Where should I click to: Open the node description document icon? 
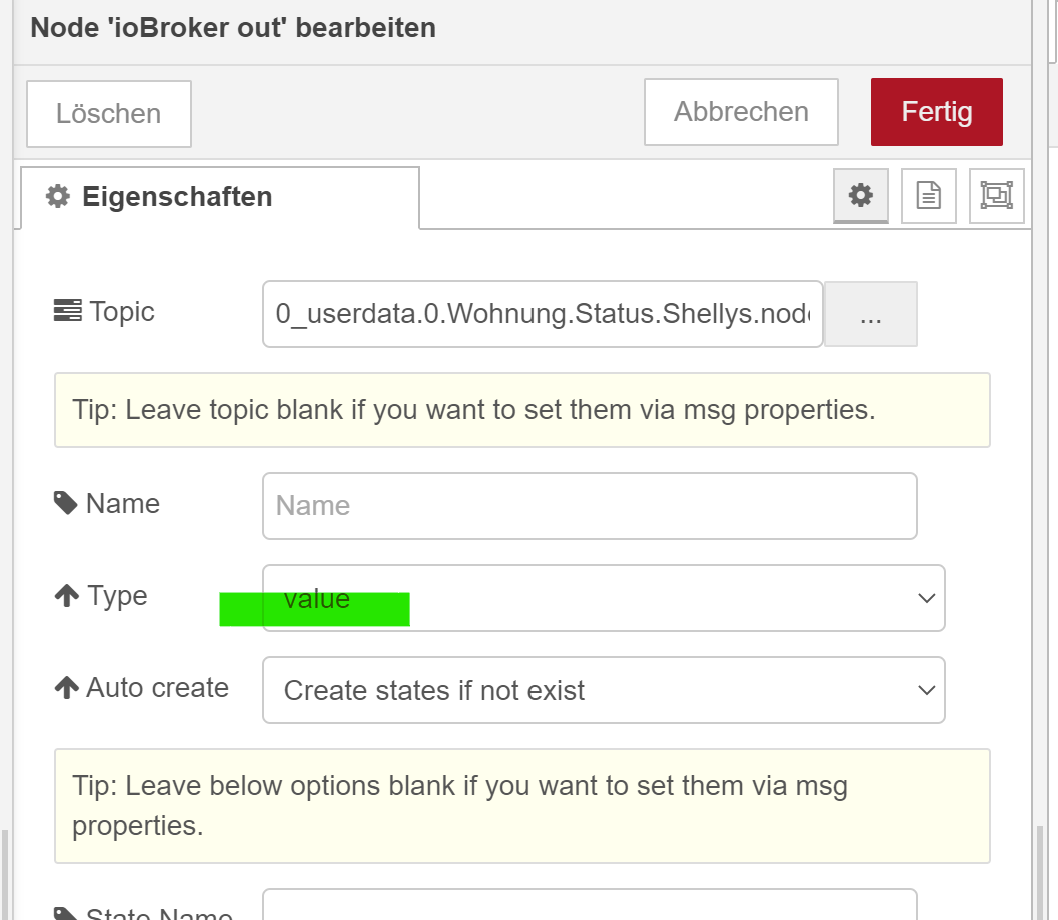point(929,195)
